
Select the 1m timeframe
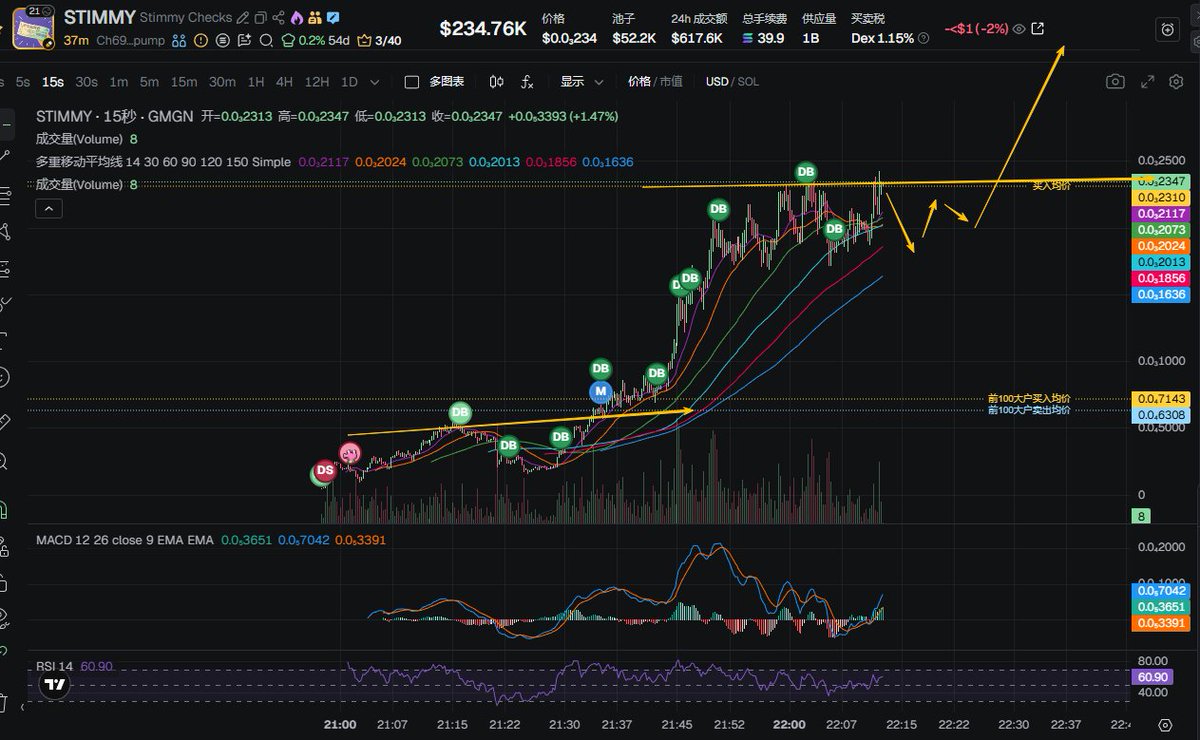click(x=118, y=82)
